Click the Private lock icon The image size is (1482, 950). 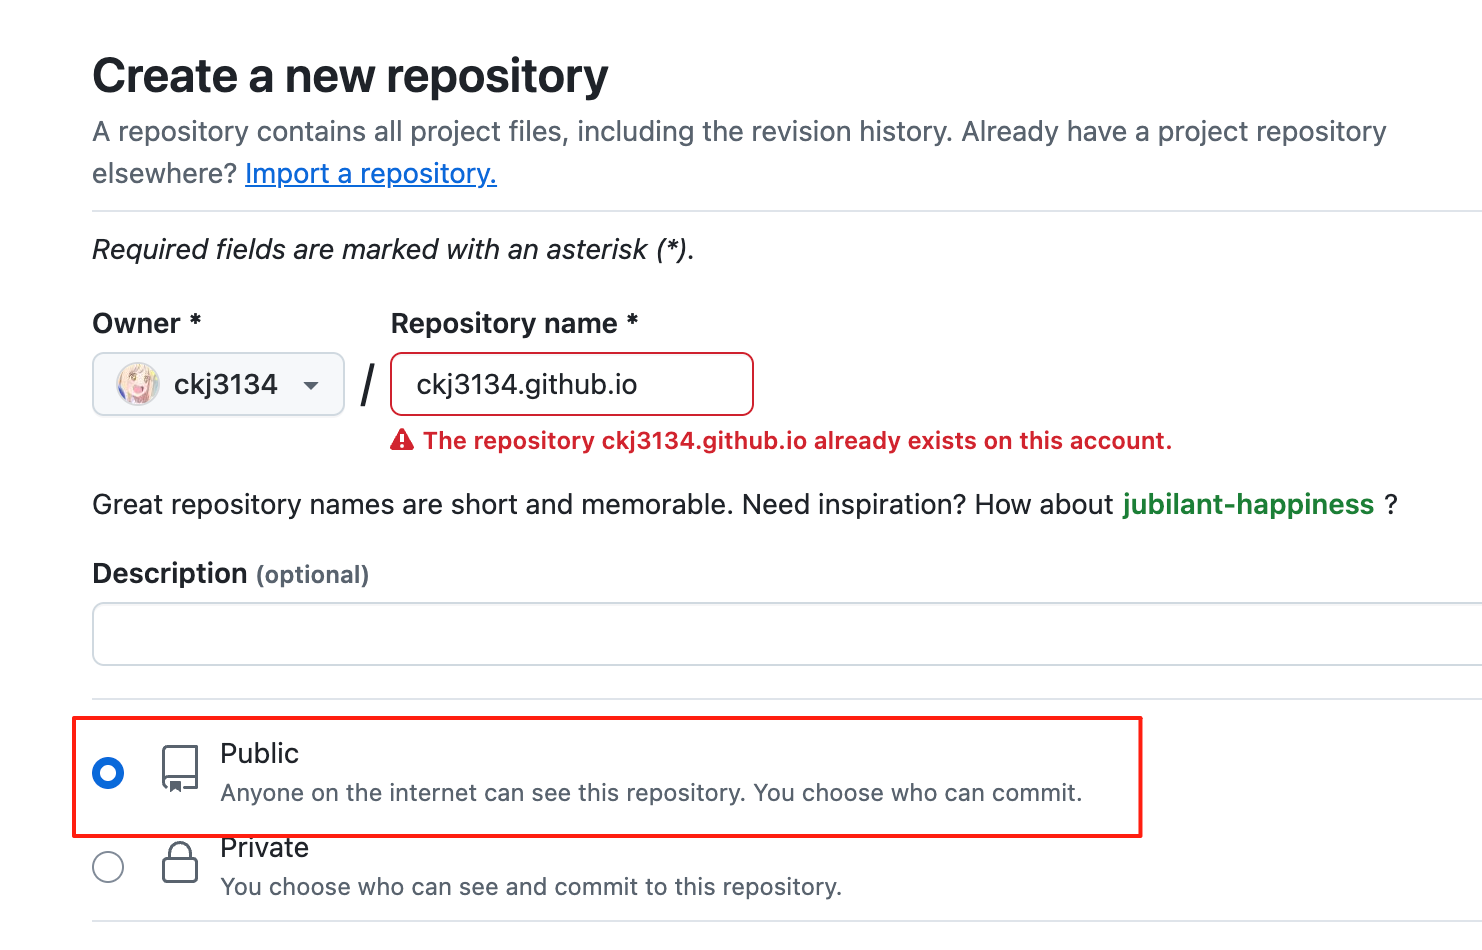(x=180, y=862)
